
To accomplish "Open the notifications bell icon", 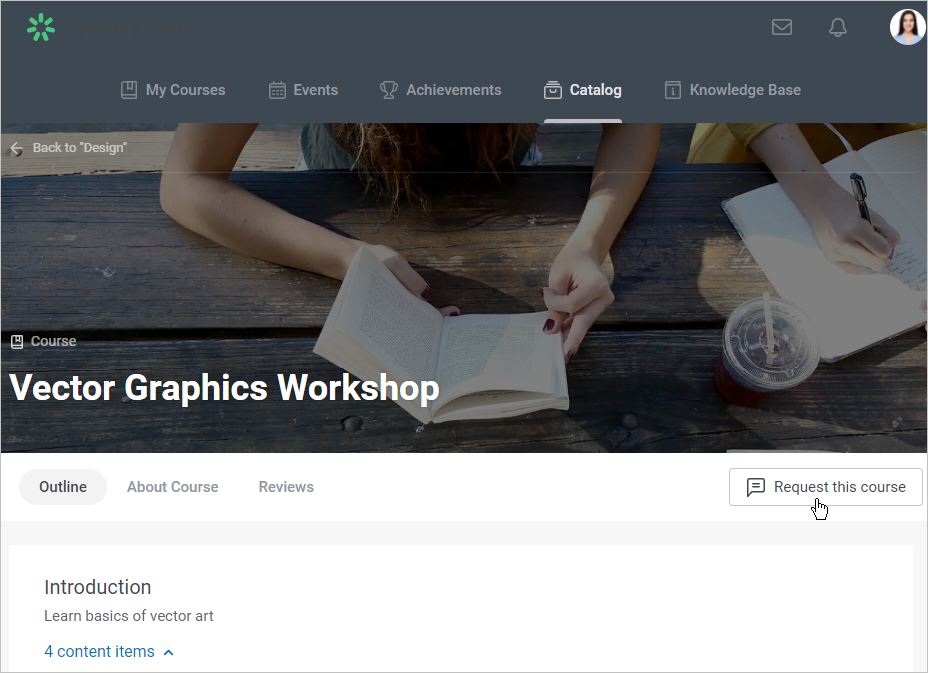I will pos(837,27).
